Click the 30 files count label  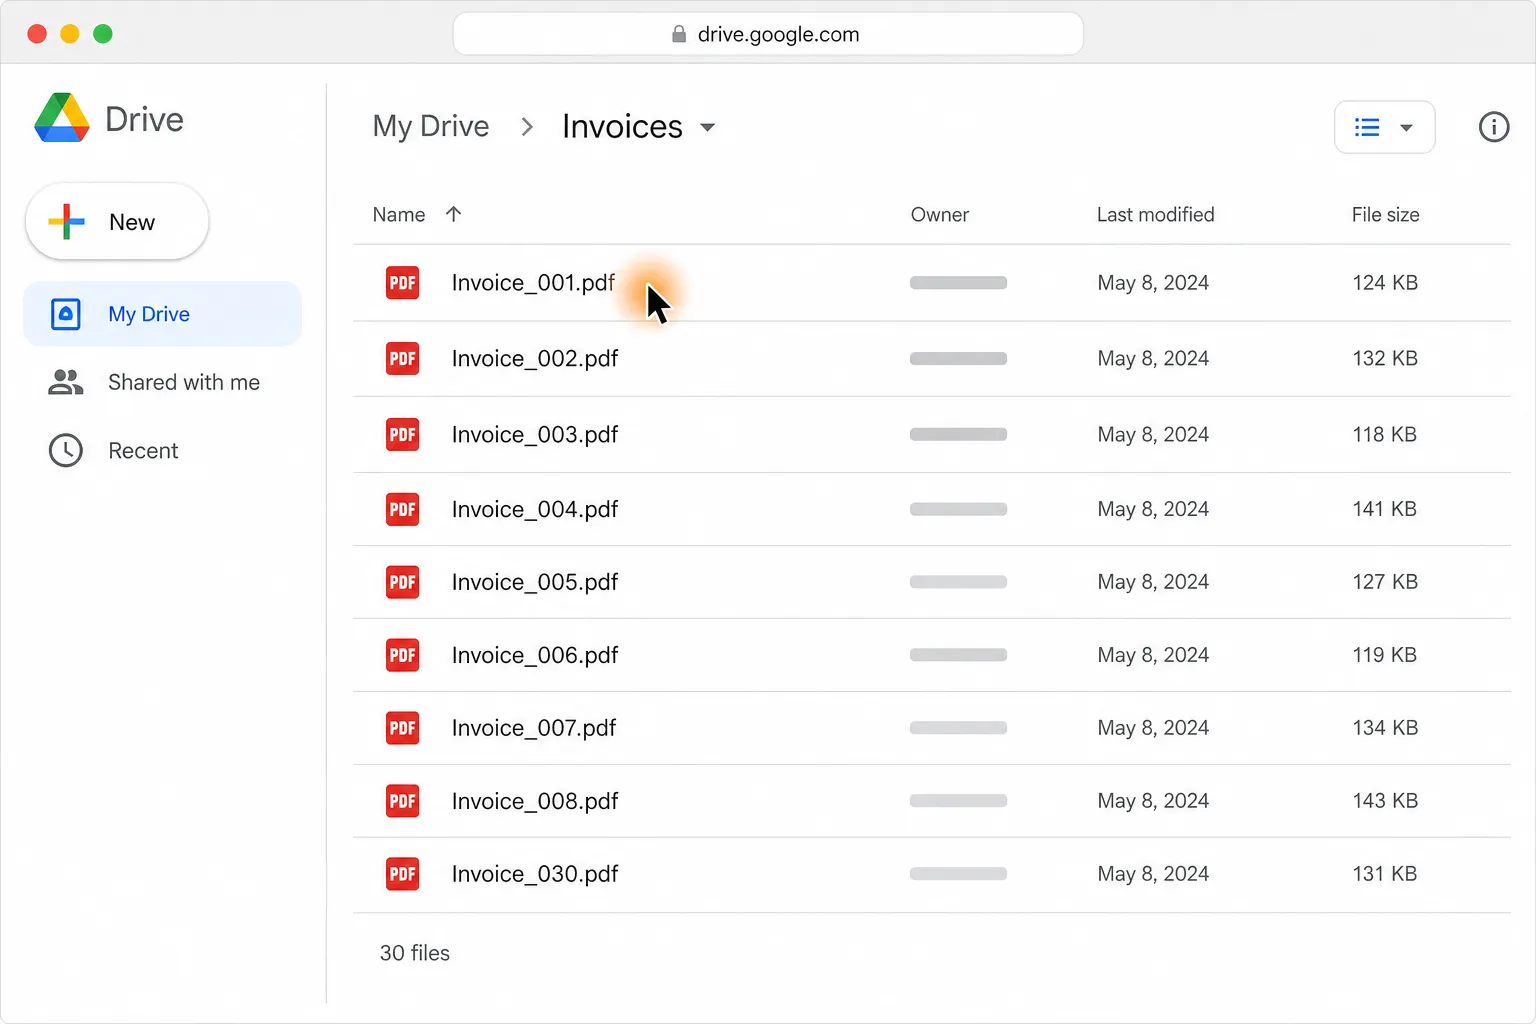pos(415,953)
